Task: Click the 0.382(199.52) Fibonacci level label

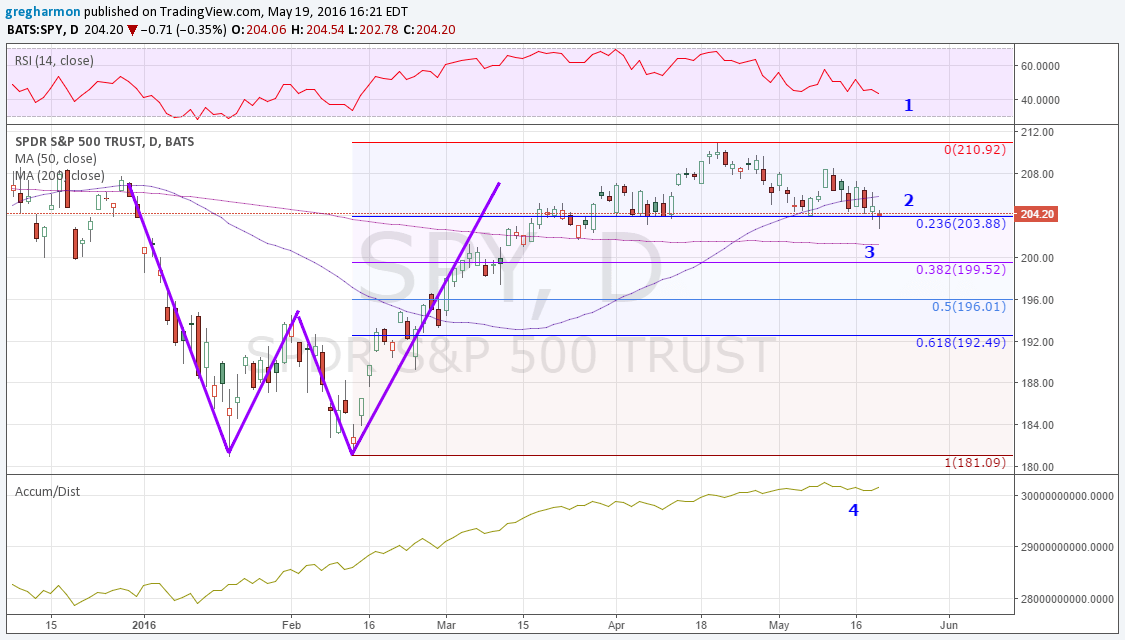Action: pos(961,270)
